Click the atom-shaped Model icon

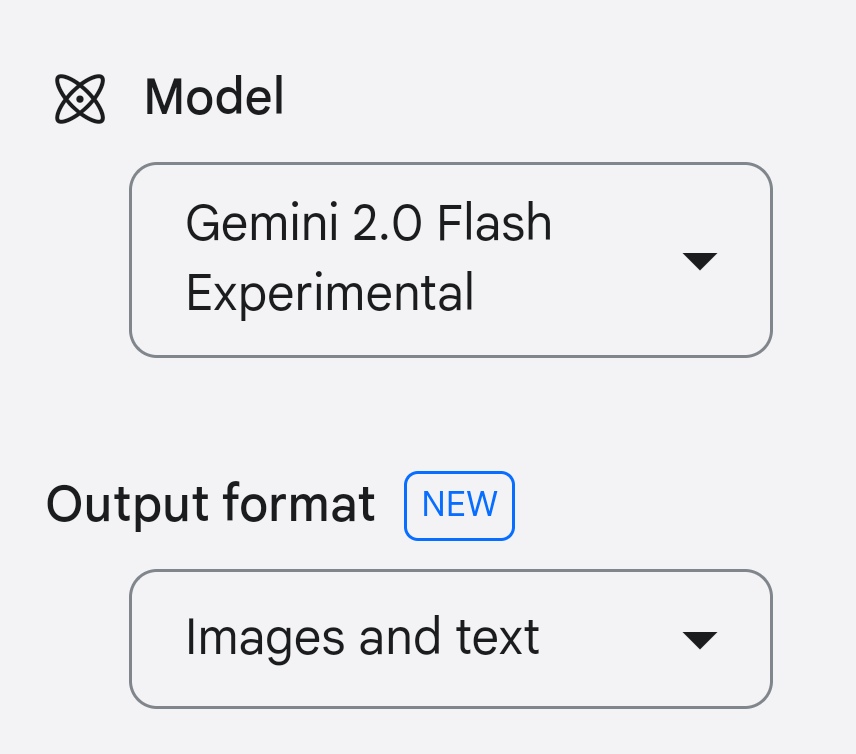coord(80,99)
